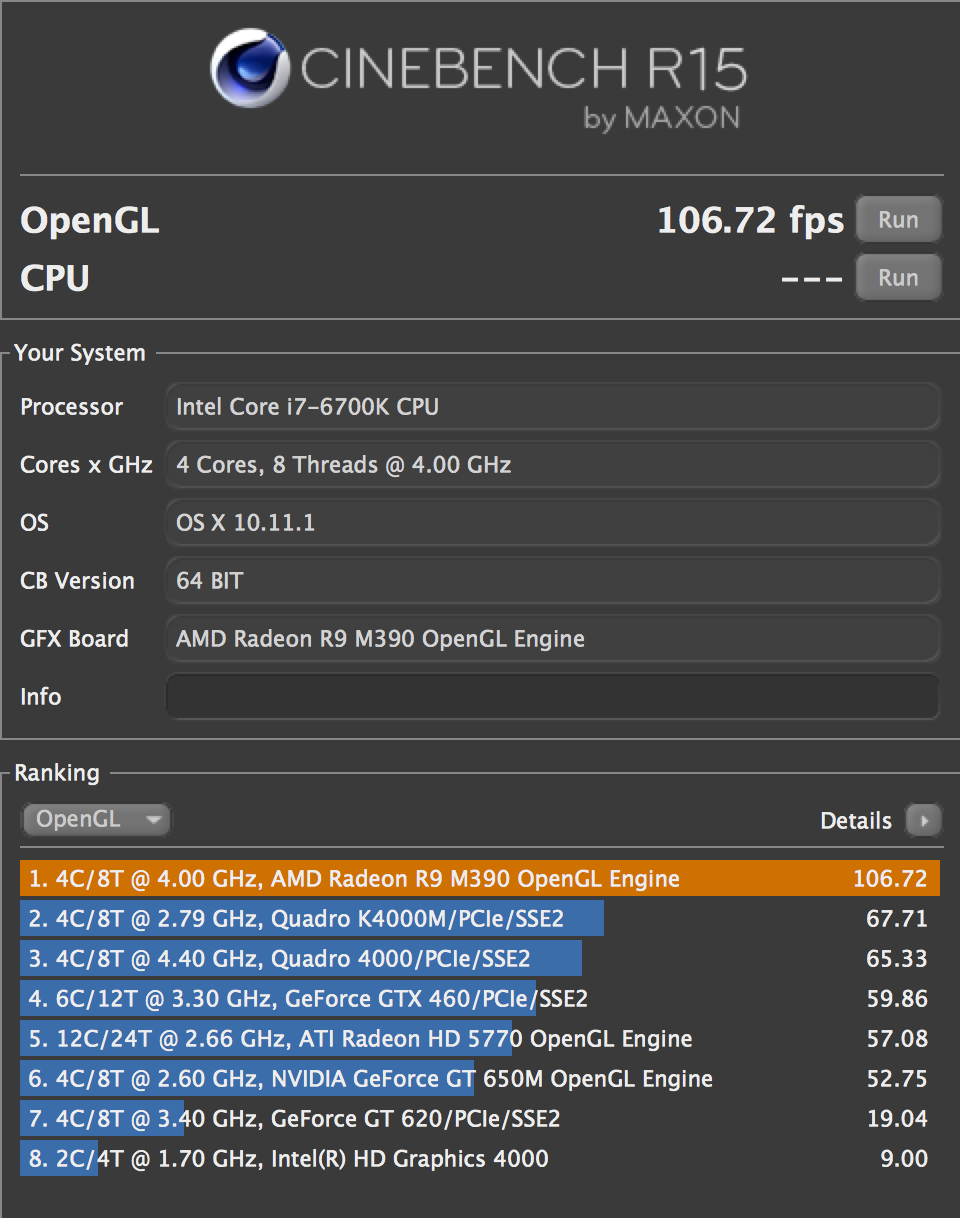Select the Quadro 4000 ranking entry
The image size is (960, 1218).
[479, 959]
